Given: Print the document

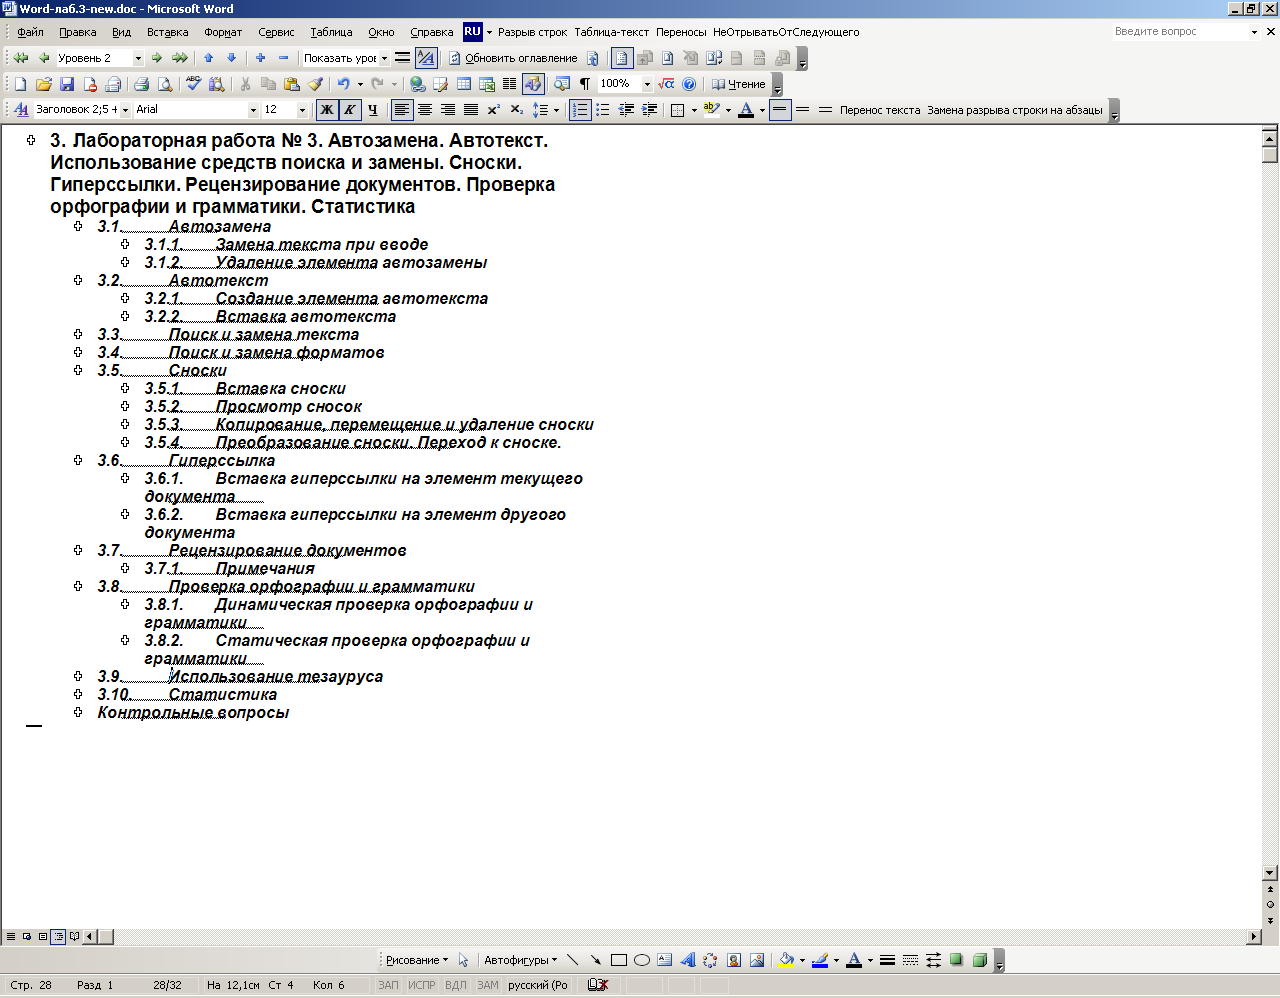Looking at the screenshot, I should pos(141,84).
